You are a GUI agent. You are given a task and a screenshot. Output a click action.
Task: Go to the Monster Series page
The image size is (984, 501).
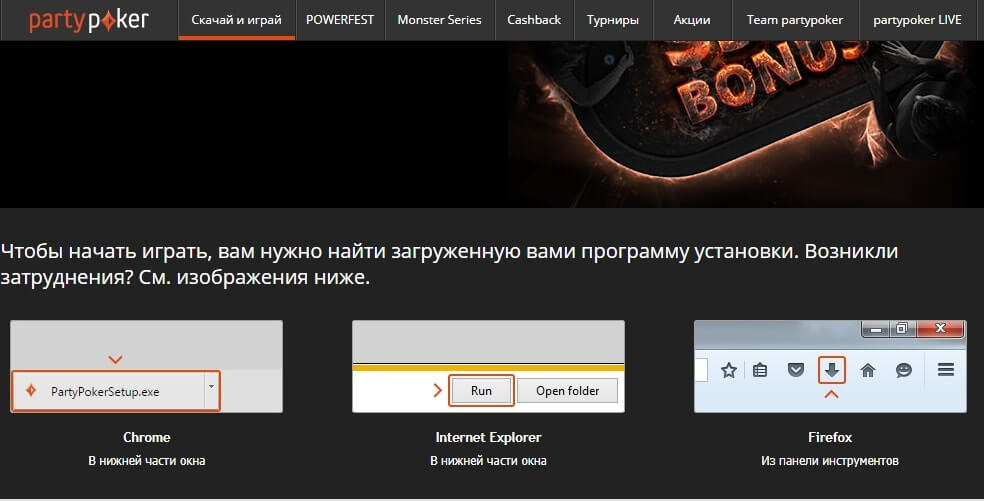pyautogui.click(x=439, y=20)
